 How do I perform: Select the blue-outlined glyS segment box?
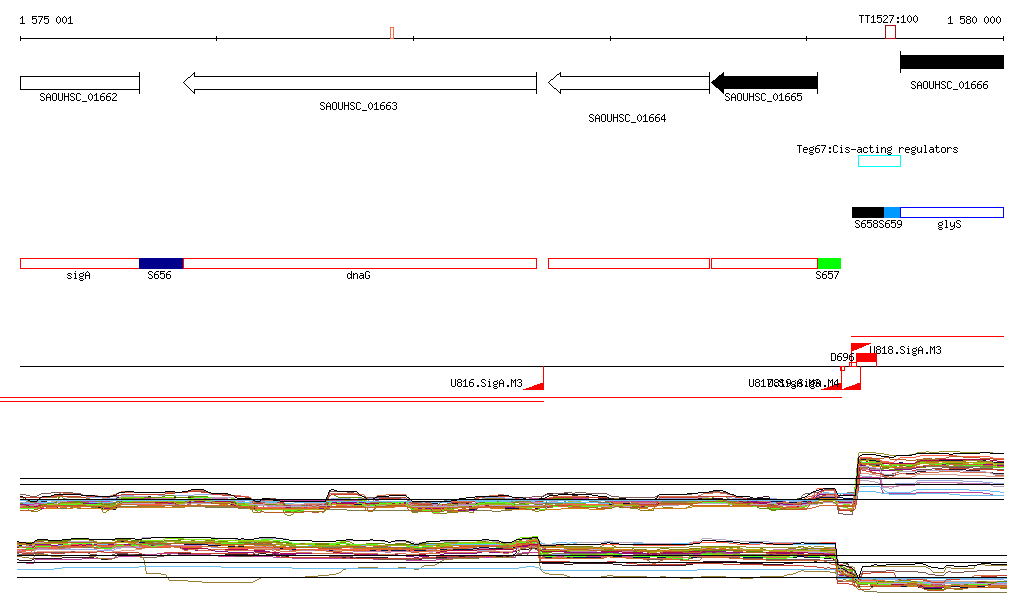[x=952, y=212]
